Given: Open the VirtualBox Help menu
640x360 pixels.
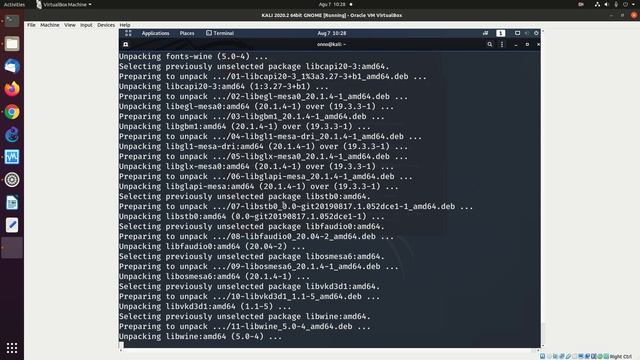Looking at the screenshot, I should [x=124, y=25].
